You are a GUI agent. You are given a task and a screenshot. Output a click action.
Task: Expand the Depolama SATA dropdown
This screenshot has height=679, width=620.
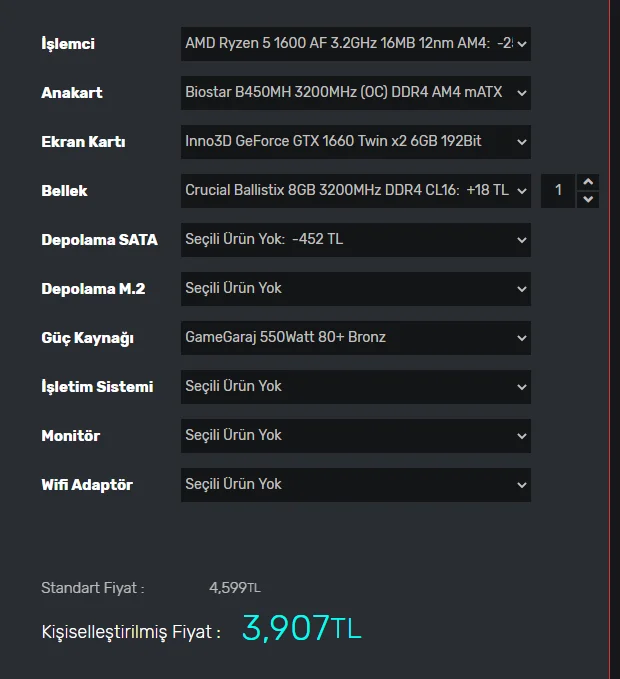(355, 240)
